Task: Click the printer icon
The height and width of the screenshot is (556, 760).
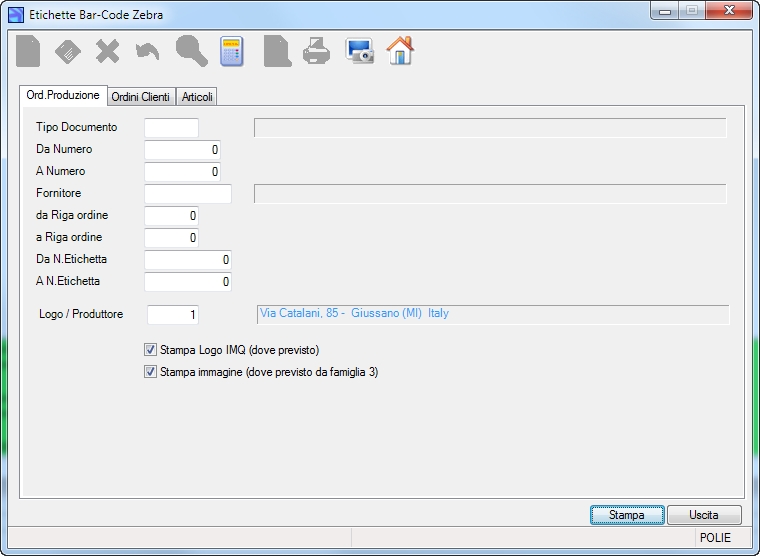Action: (317, 51)
